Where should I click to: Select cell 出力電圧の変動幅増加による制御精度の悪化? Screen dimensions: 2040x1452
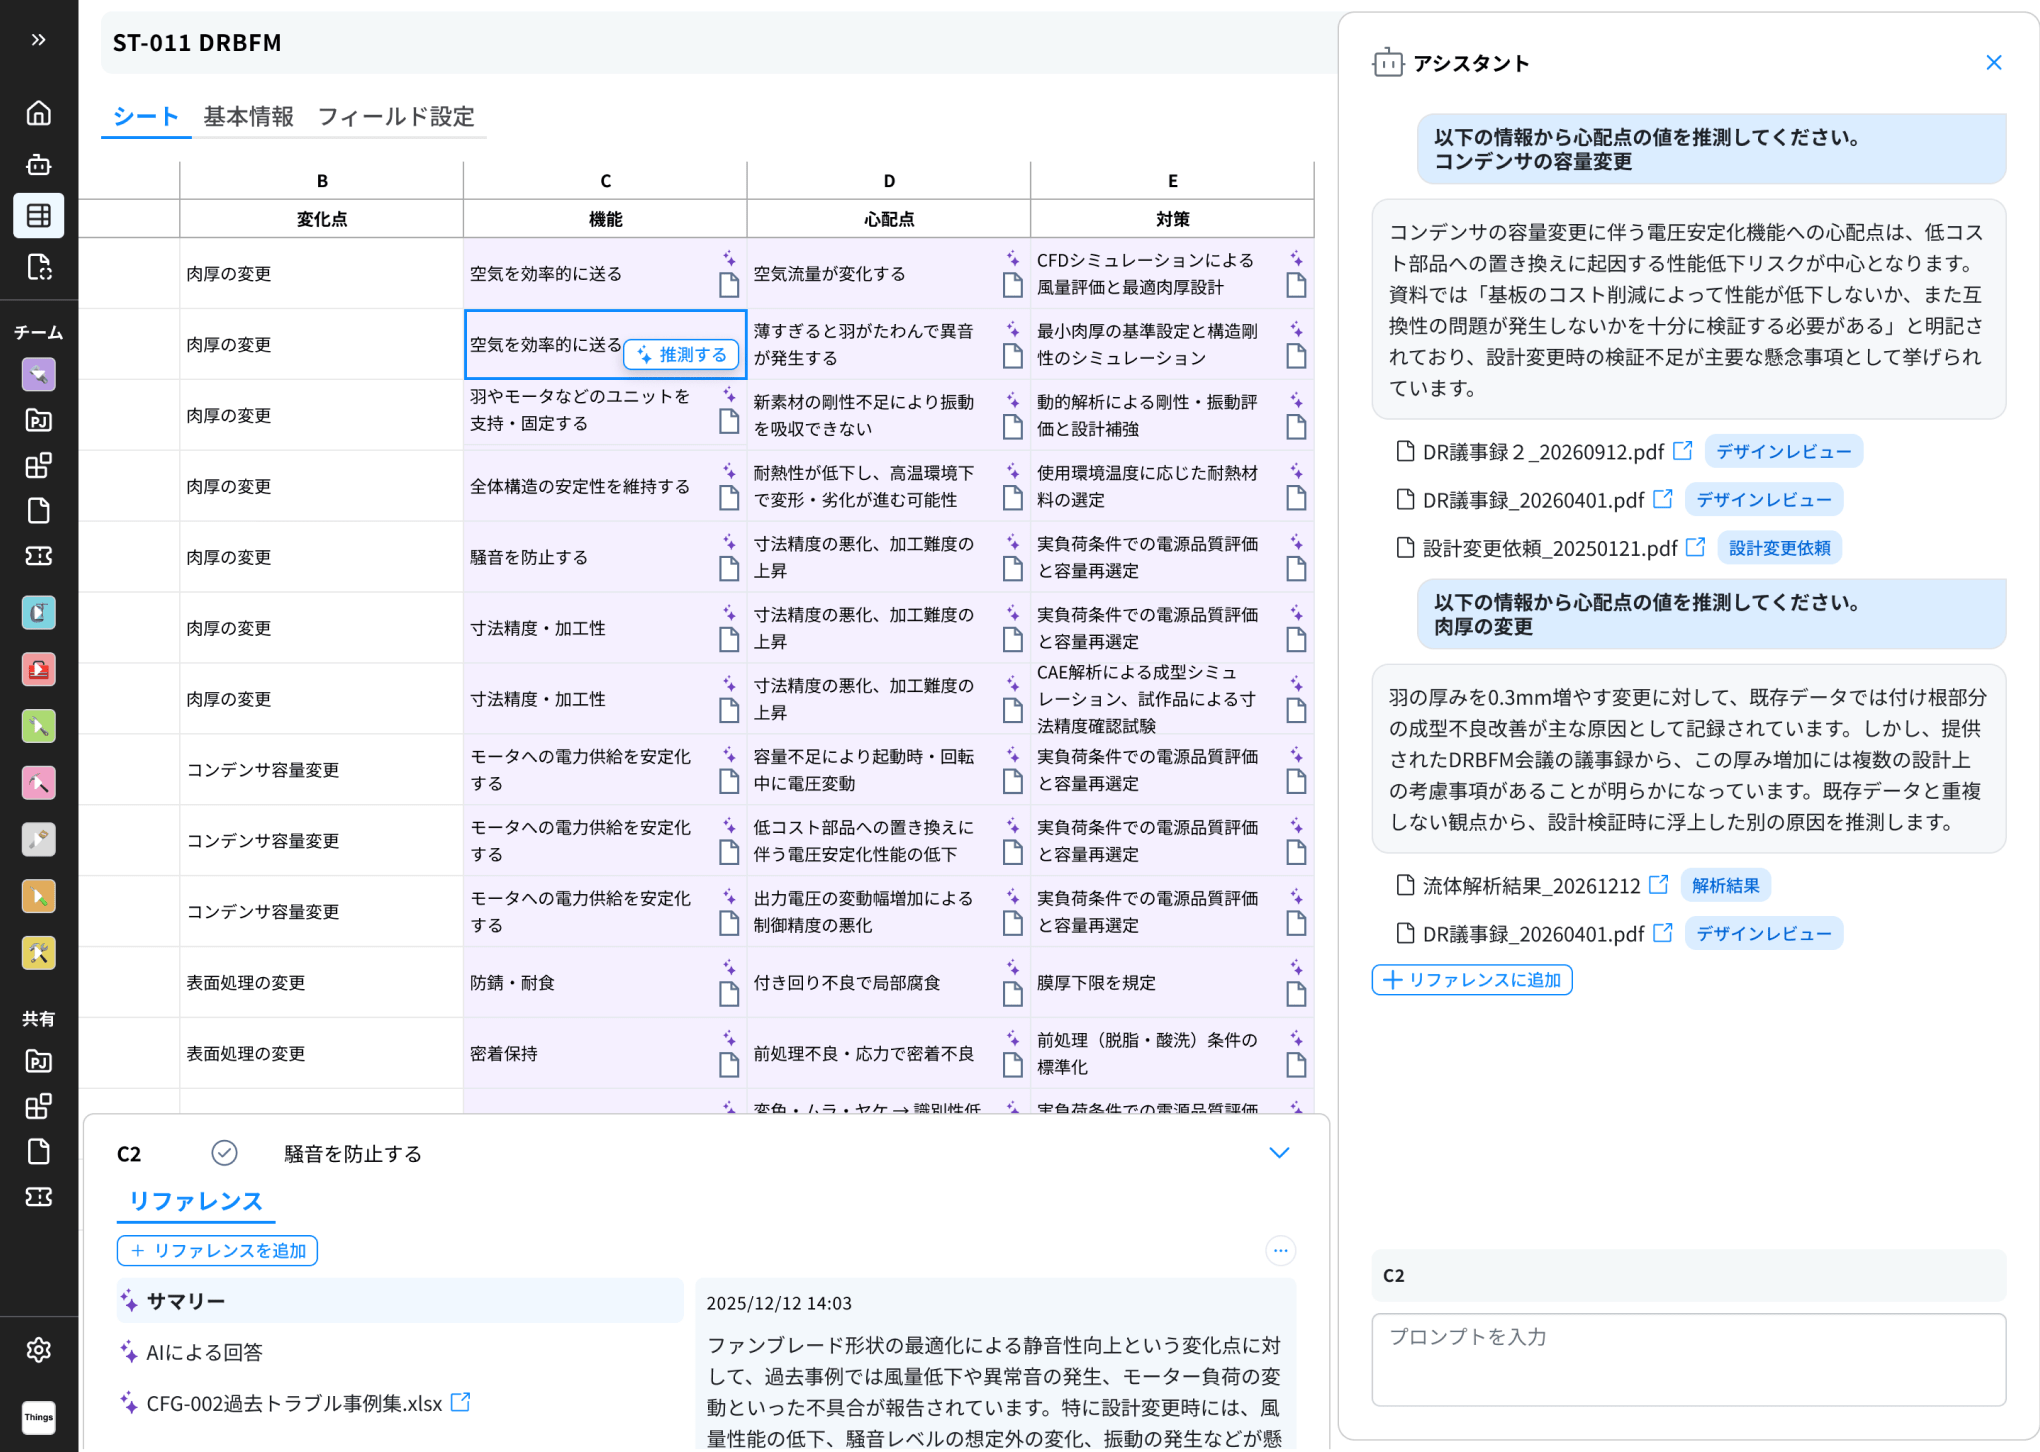point(888,912)
